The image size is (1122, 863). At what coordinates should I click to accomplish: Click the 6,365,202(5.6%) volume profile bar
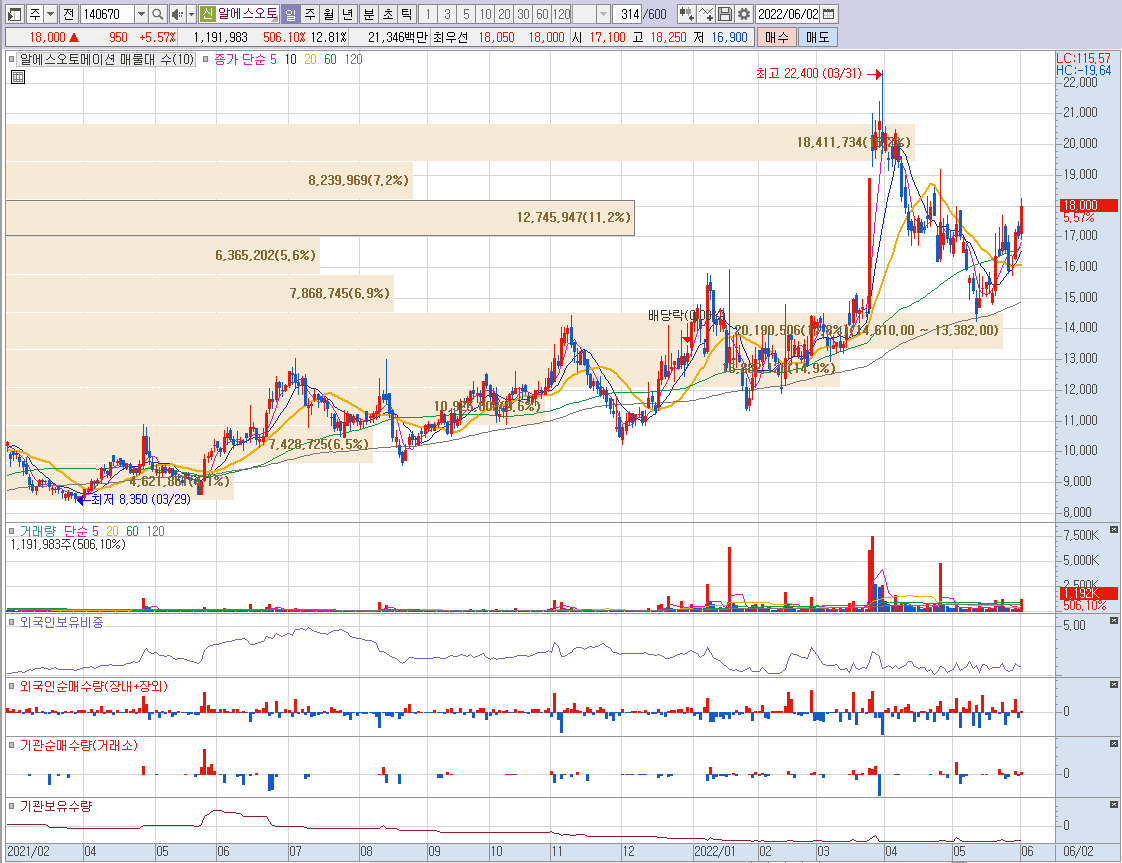tap(162, 255)
